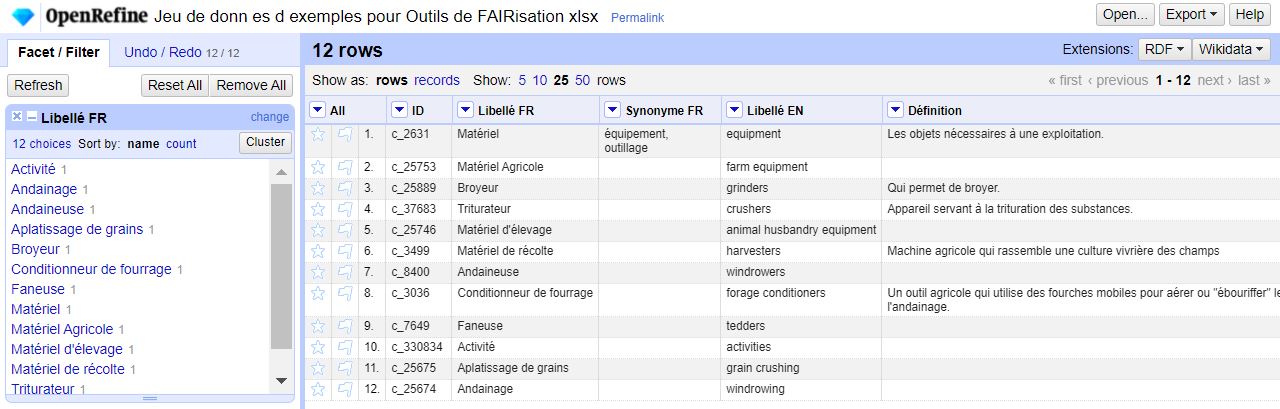
Task: Open the Permalink link
Action: pyautogui.click(x=637, y=18)
